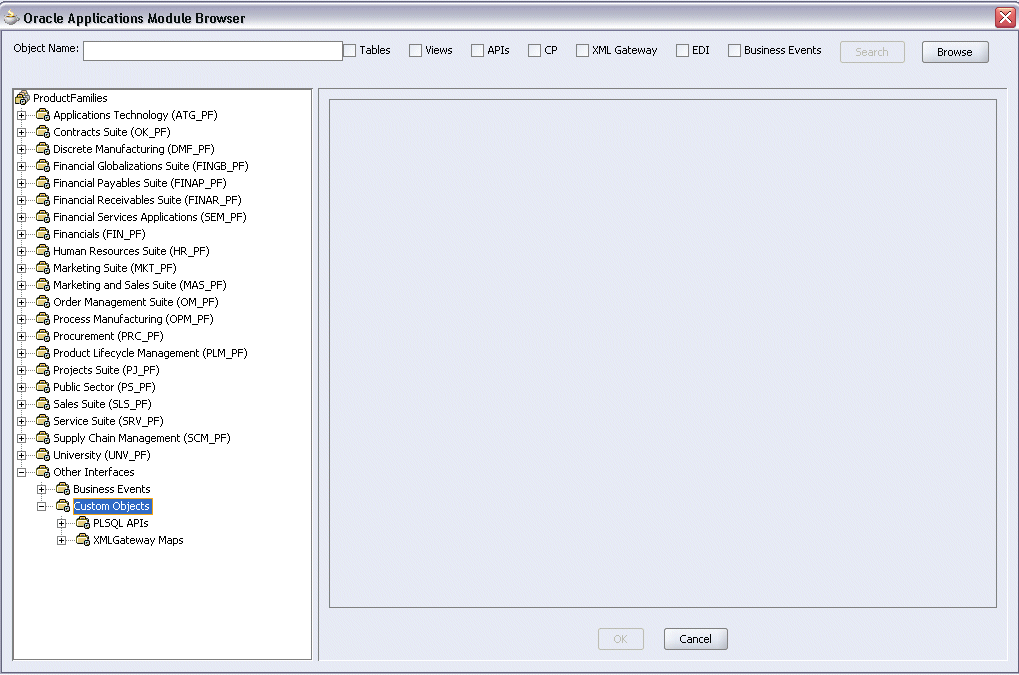Check the Business Events filter checkbox
The height and width of the screenshot is (675, 1019).
pyautogui.click(x=734, y=51)
